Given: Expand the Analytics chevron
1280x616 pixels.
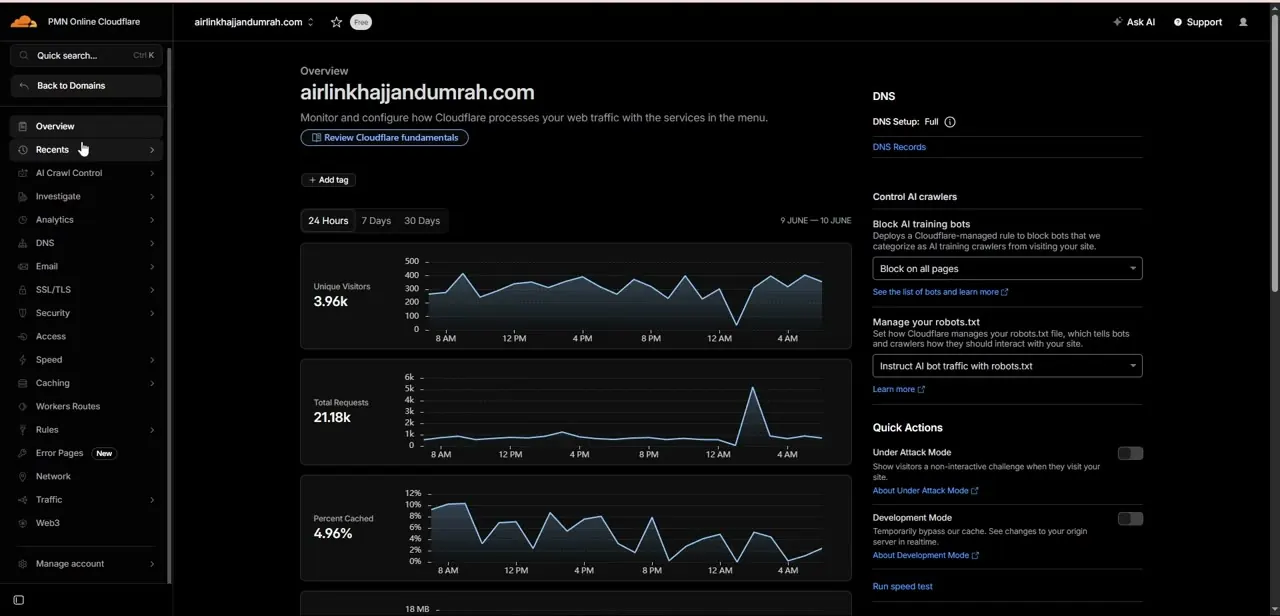Looking at the screenshot, I should (152, 220).
